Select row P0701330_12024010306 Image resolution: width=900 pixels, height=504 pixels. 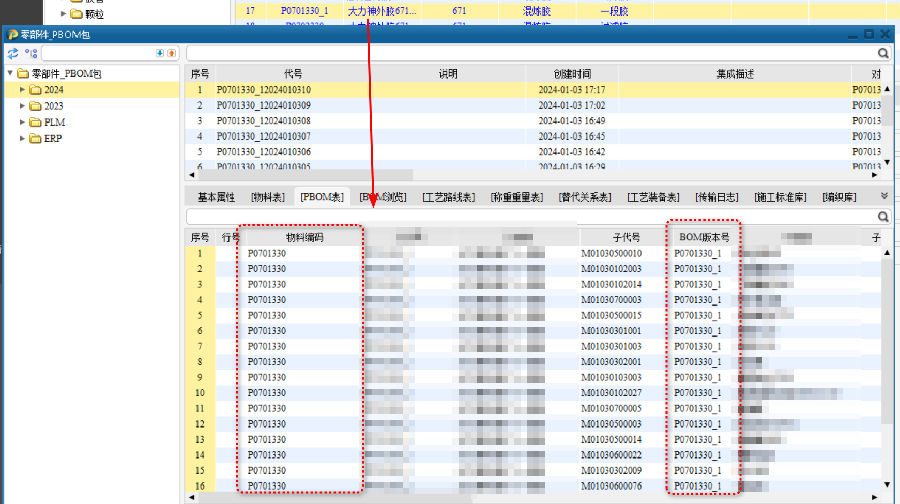tap(533, 152)
